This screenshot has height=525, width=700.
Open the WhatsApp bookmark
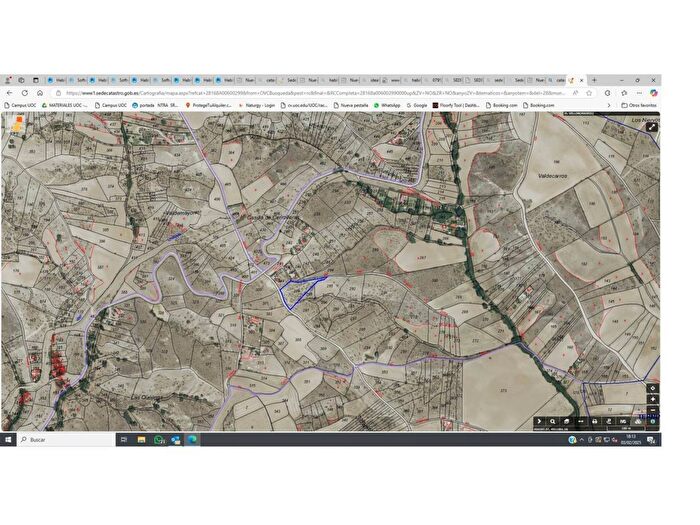(387, 105)
